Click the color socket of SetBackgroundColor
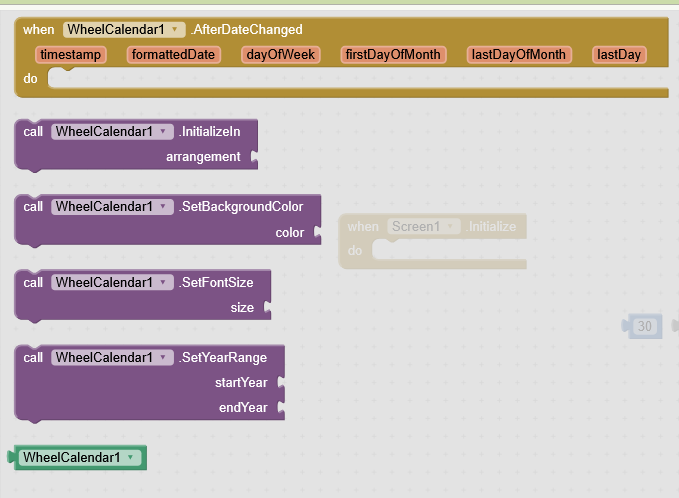 [290, 232]
